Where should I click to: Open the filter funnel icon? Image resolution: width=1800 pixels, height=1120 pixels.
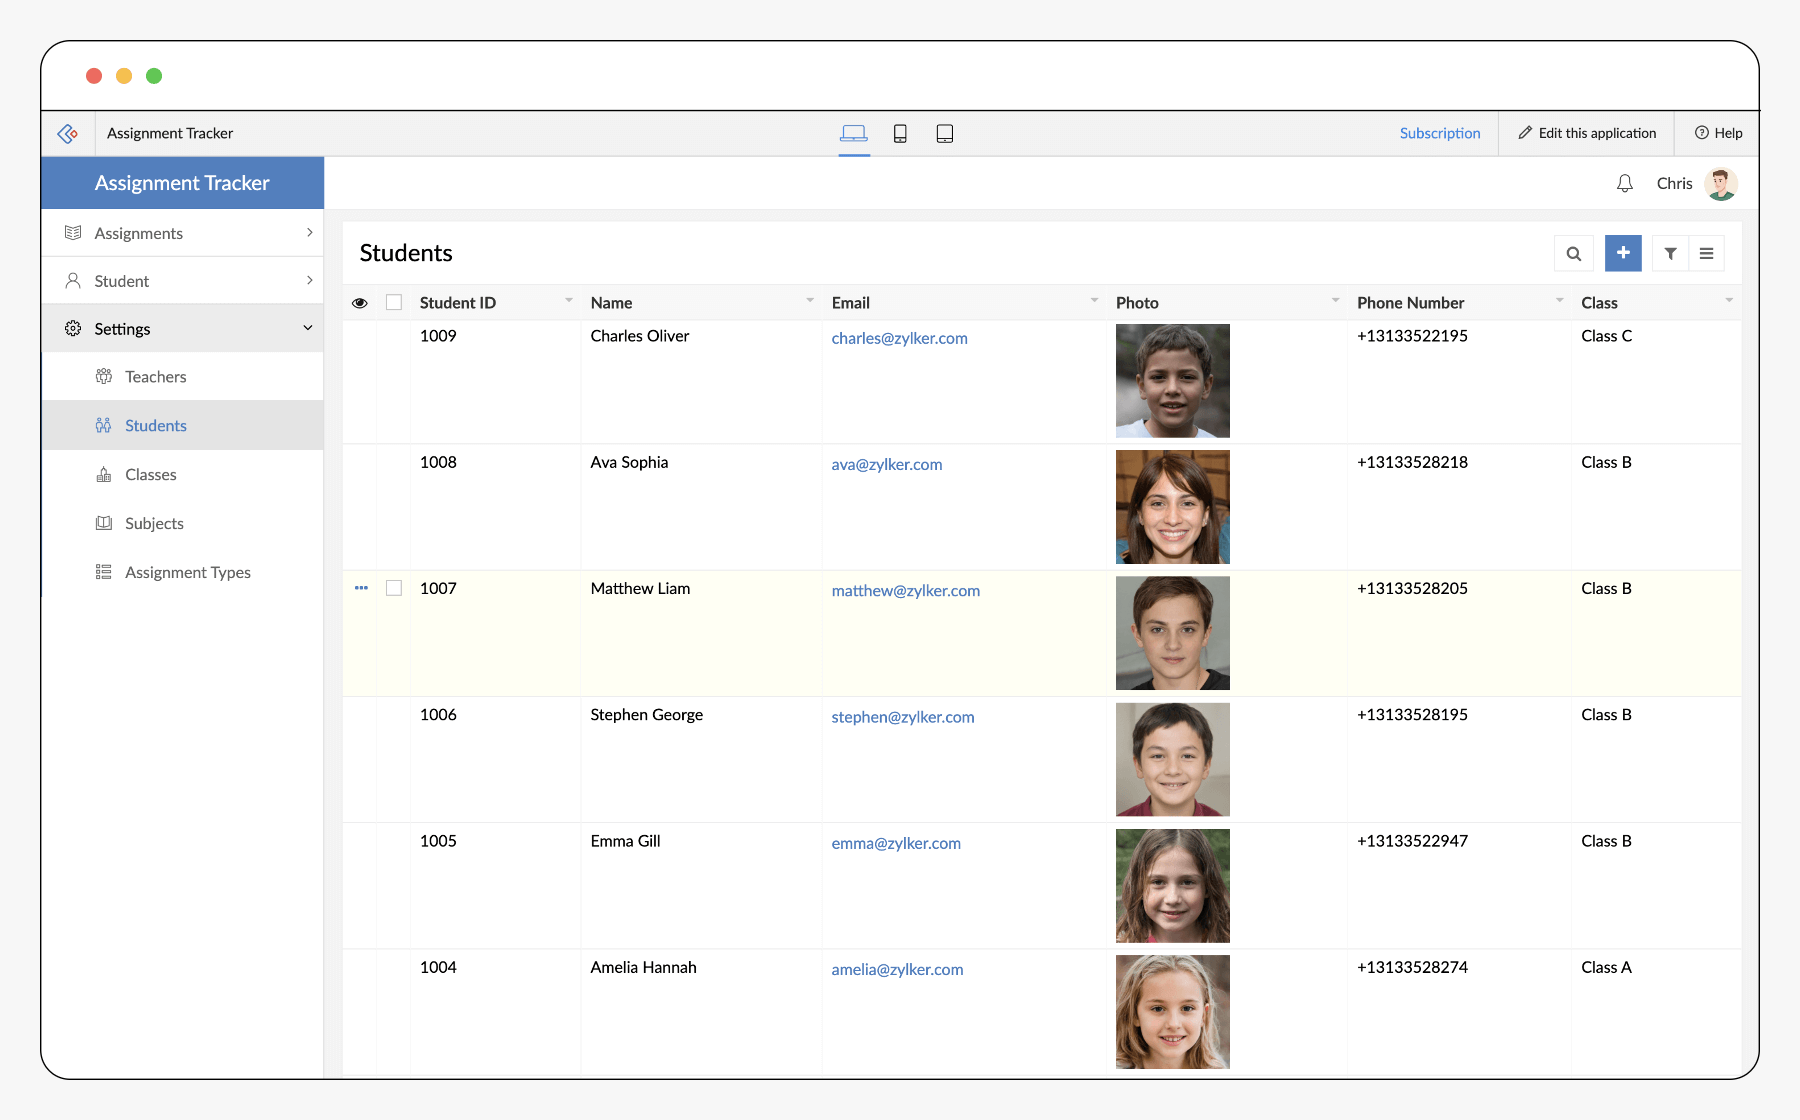pyautogui.click(x=1670, y=254)
